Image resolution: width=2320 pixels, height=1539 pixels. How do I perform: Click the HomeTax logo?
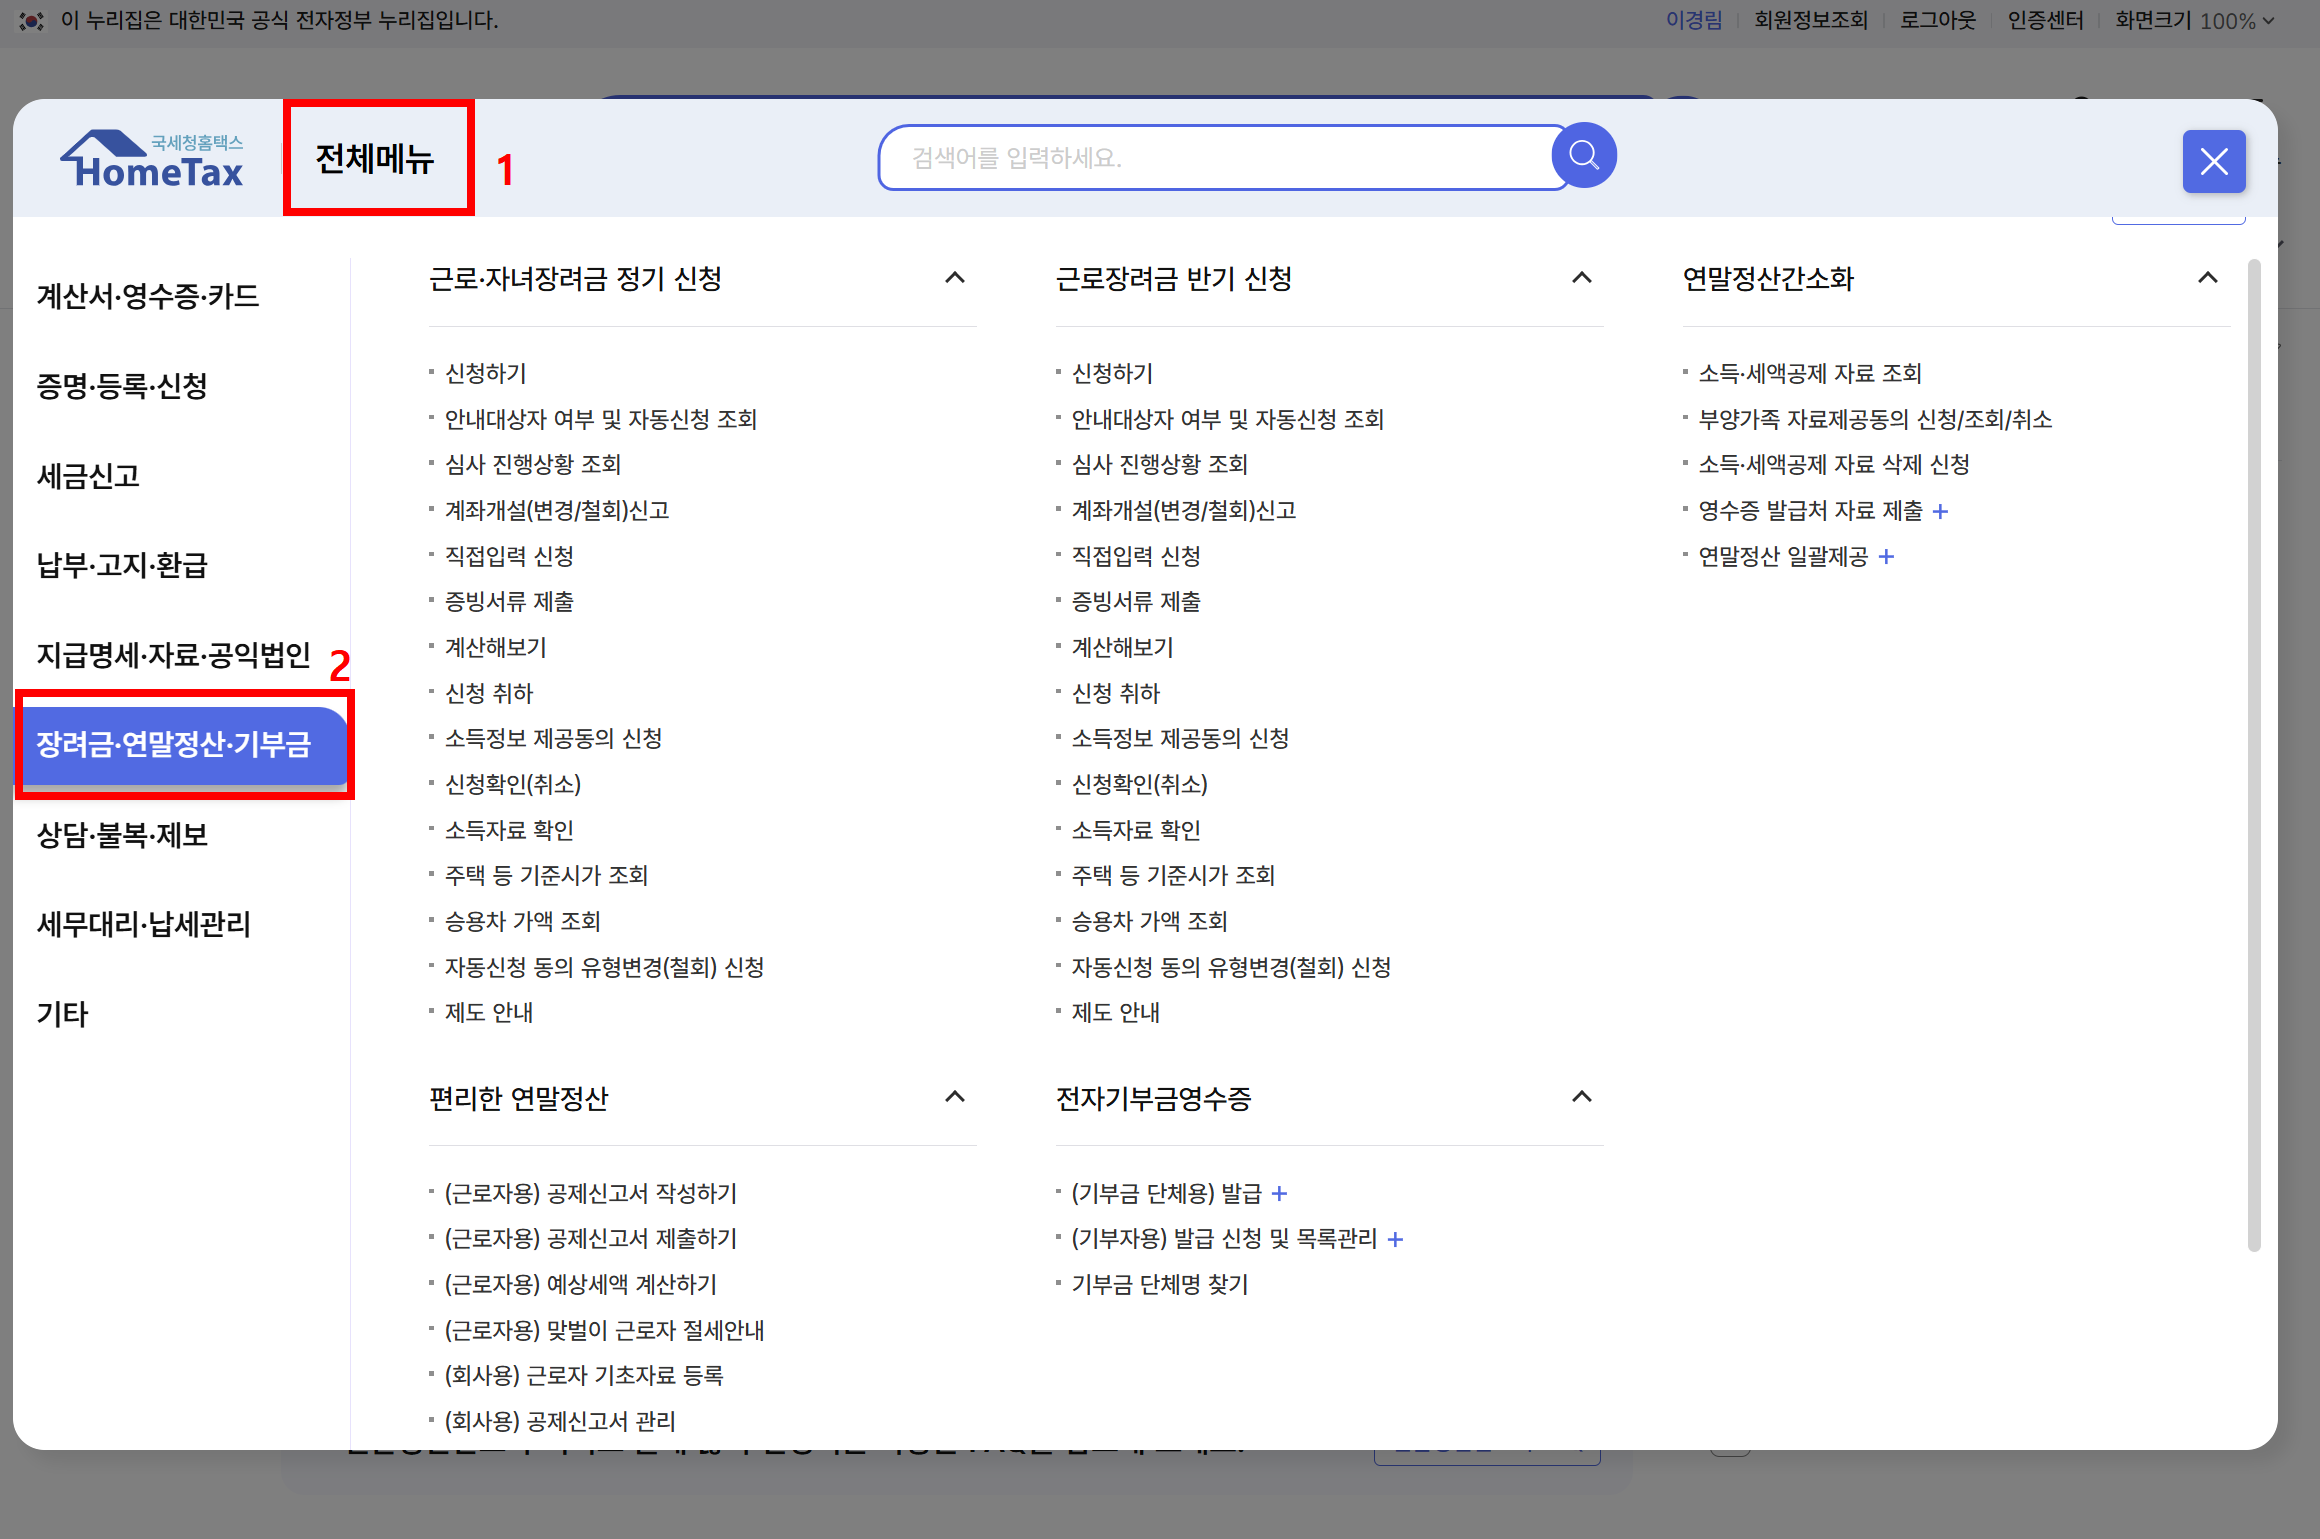[x=152, y=160]
